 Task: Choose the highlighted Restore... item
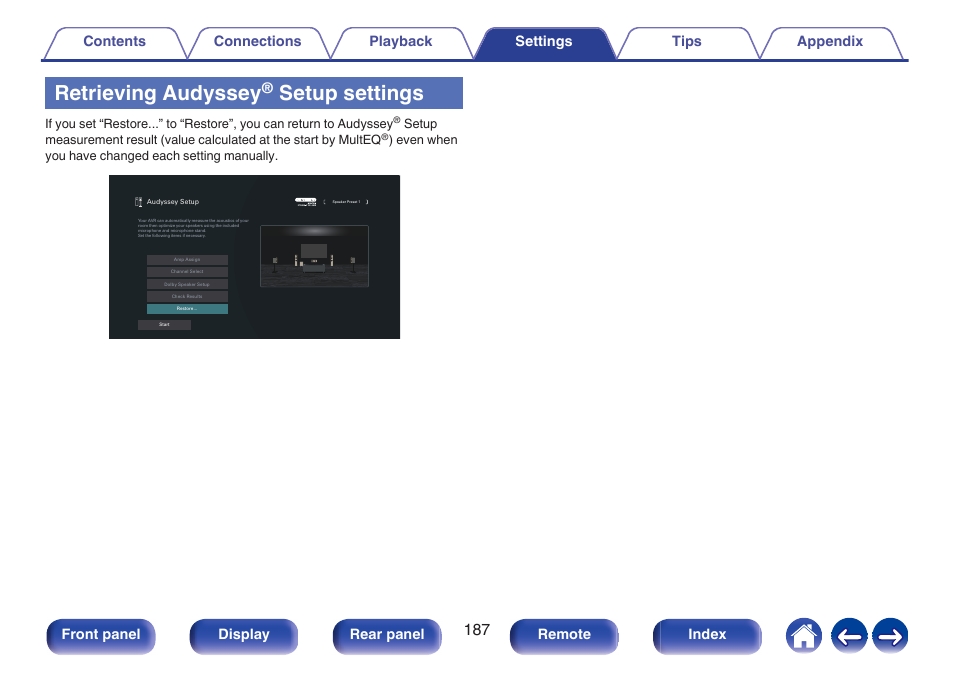187,309
